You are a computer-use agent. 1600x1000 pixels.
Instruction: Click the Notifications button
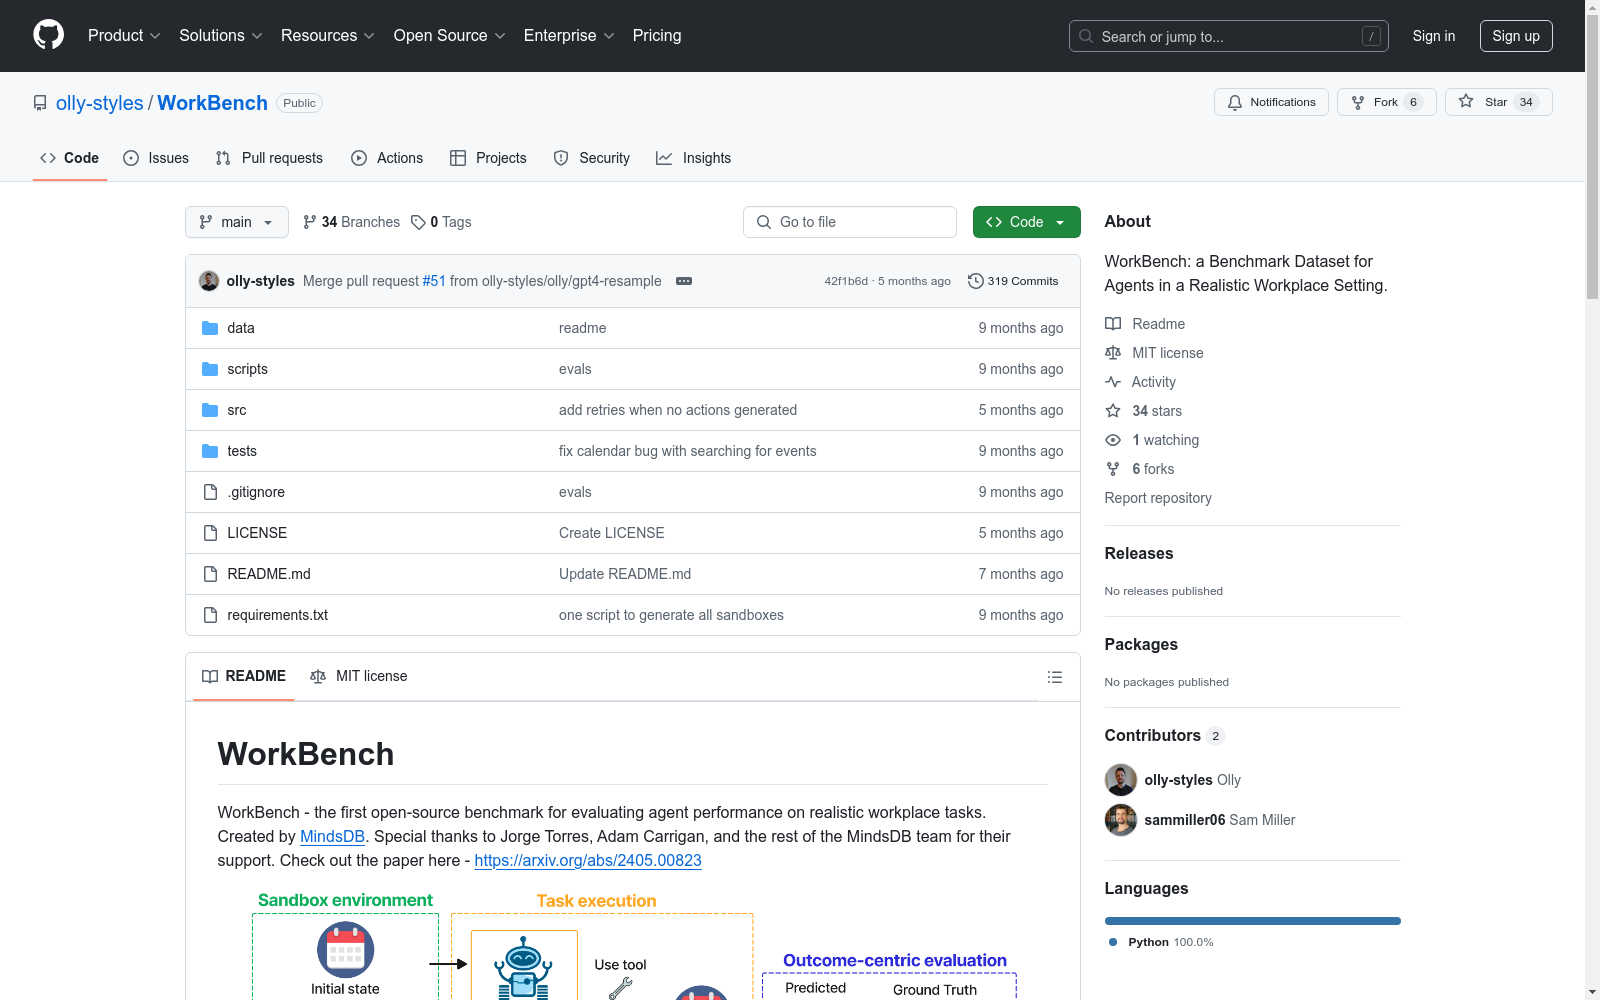1271,102
